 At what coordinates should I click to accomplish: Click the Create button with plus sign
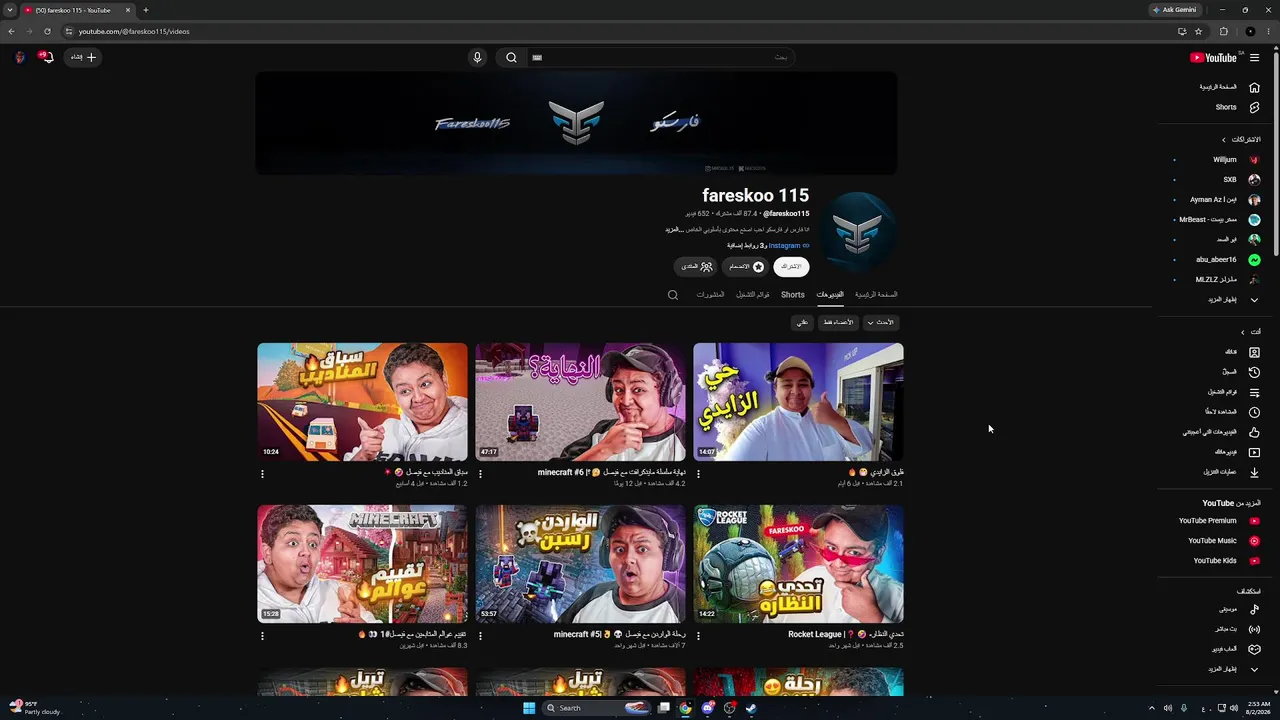[84, 57]
